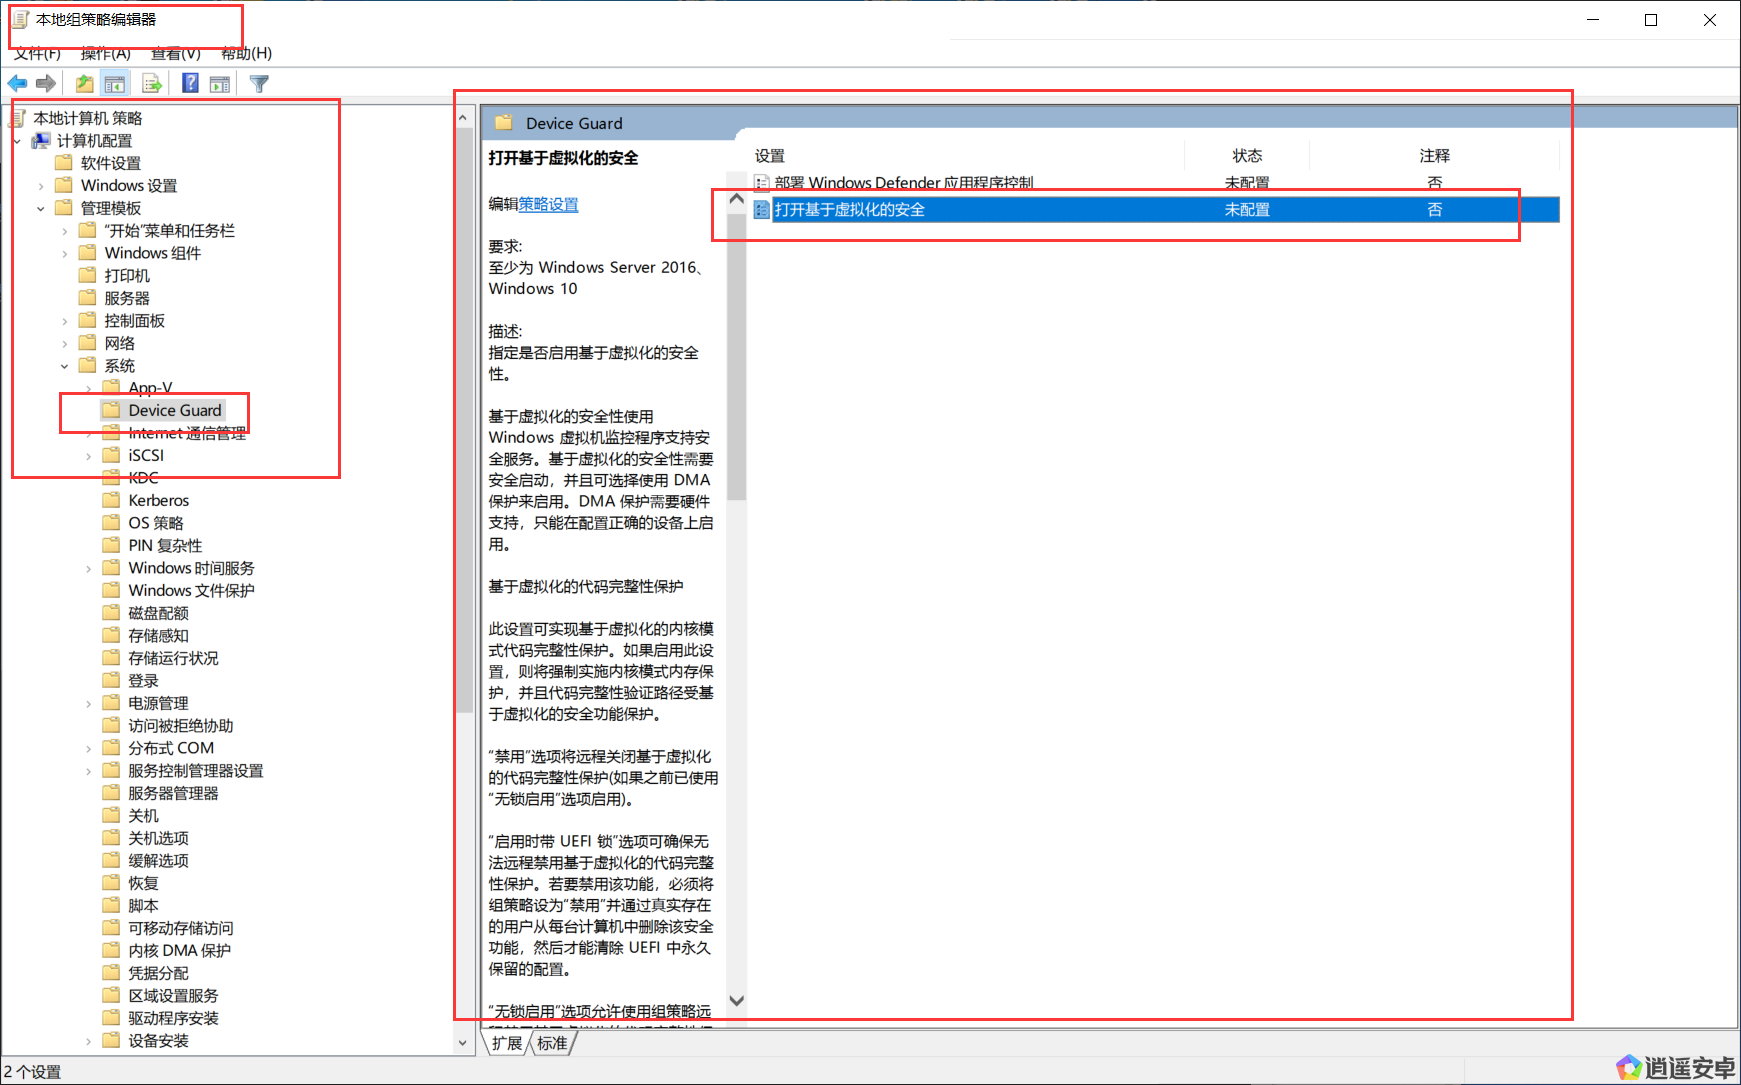1741x1085 pixels.
Task: Click the folder icon for 磁盘配额
Action: pyautogui.click(x=112, y=613)
